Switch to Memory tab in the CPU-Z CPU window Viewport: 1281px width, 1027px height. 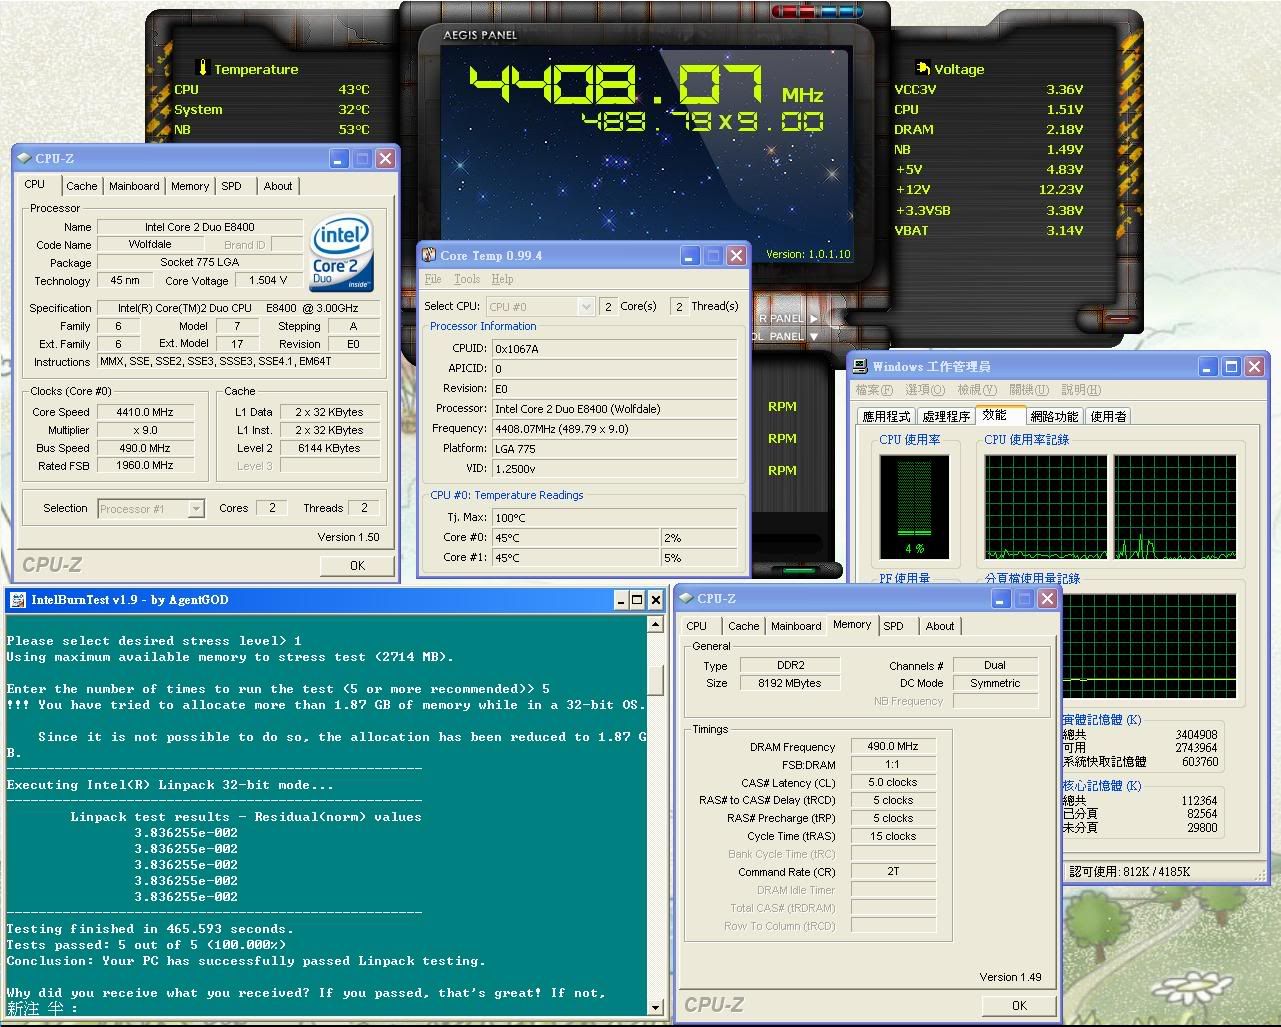(x=190, y=186)
